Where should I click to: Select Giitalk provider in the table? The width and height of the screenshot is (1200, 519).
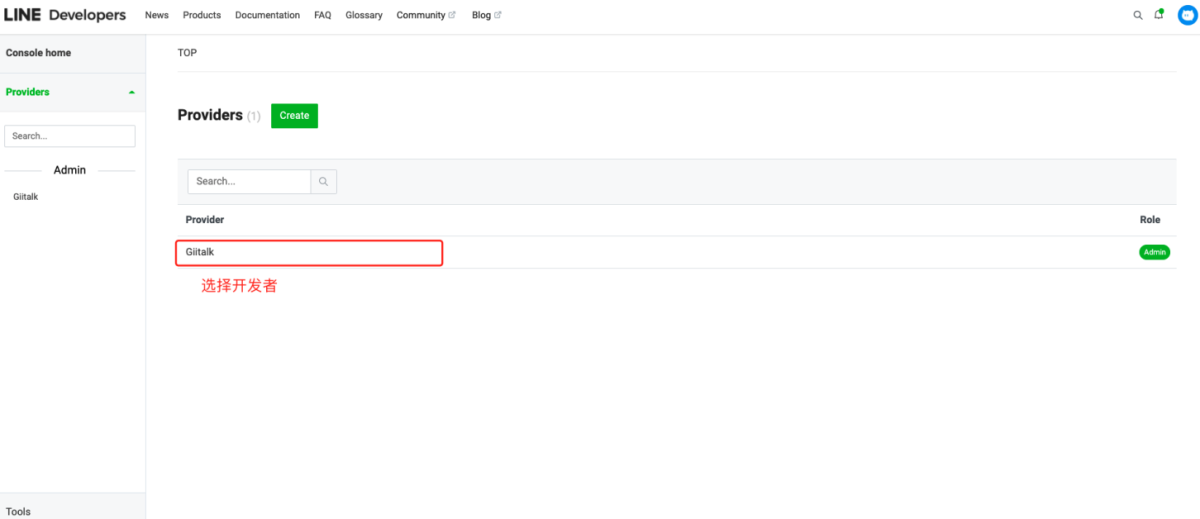(x=200, y=252)
